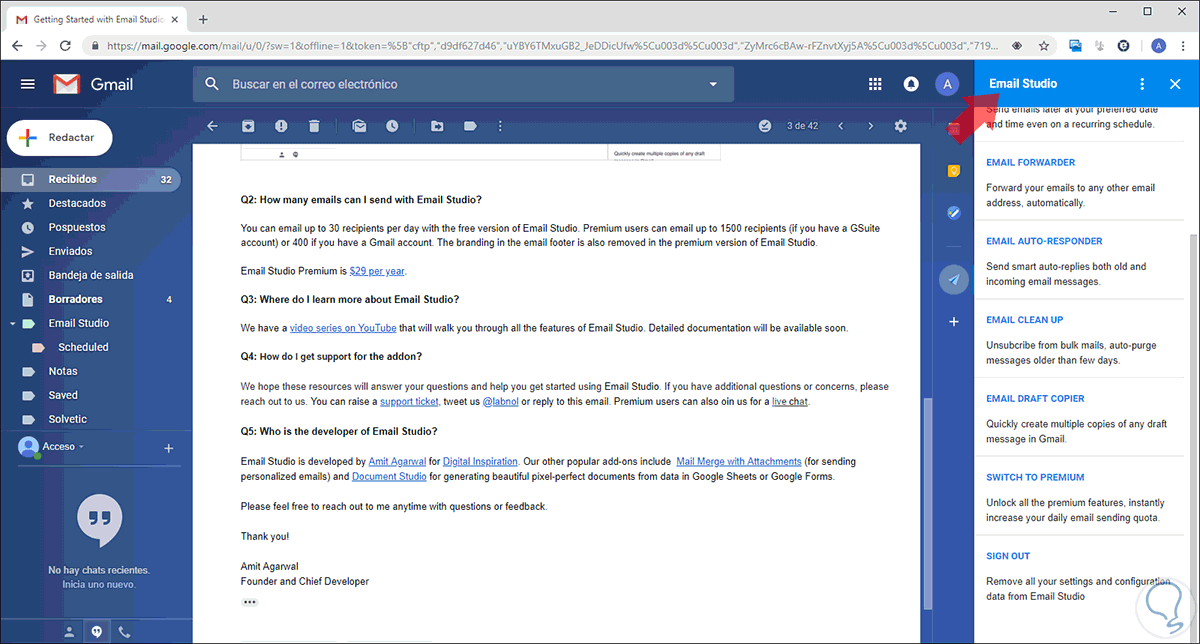
Task: Open Bandeja de salida folder
Action: (x=92, y=276)
